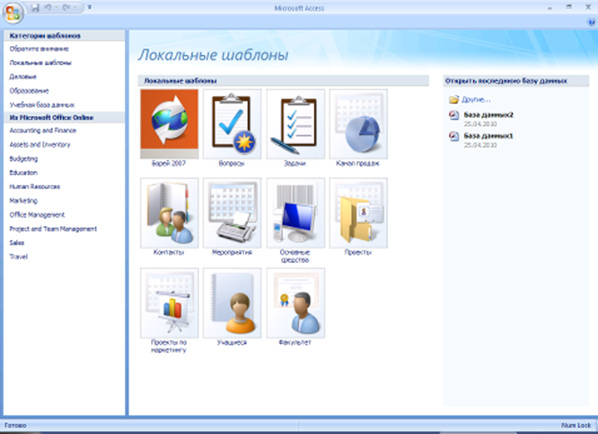
Task: Select the Проекты по маркетингу template icon
Action: click(169, 303)
